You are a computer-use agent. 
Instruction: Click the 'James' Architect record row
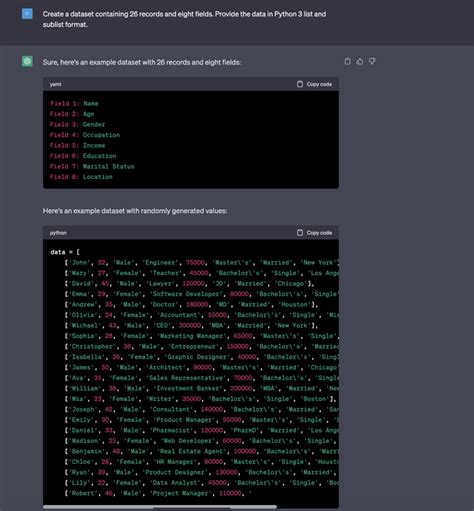(202, 368)
